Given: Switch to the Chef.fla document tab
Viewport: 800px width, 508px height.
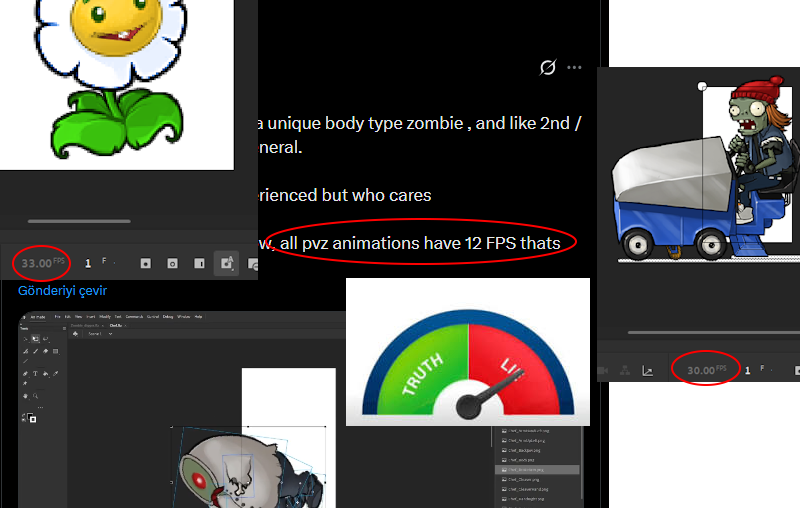Looking at the screenshot, I should (116, 325).
